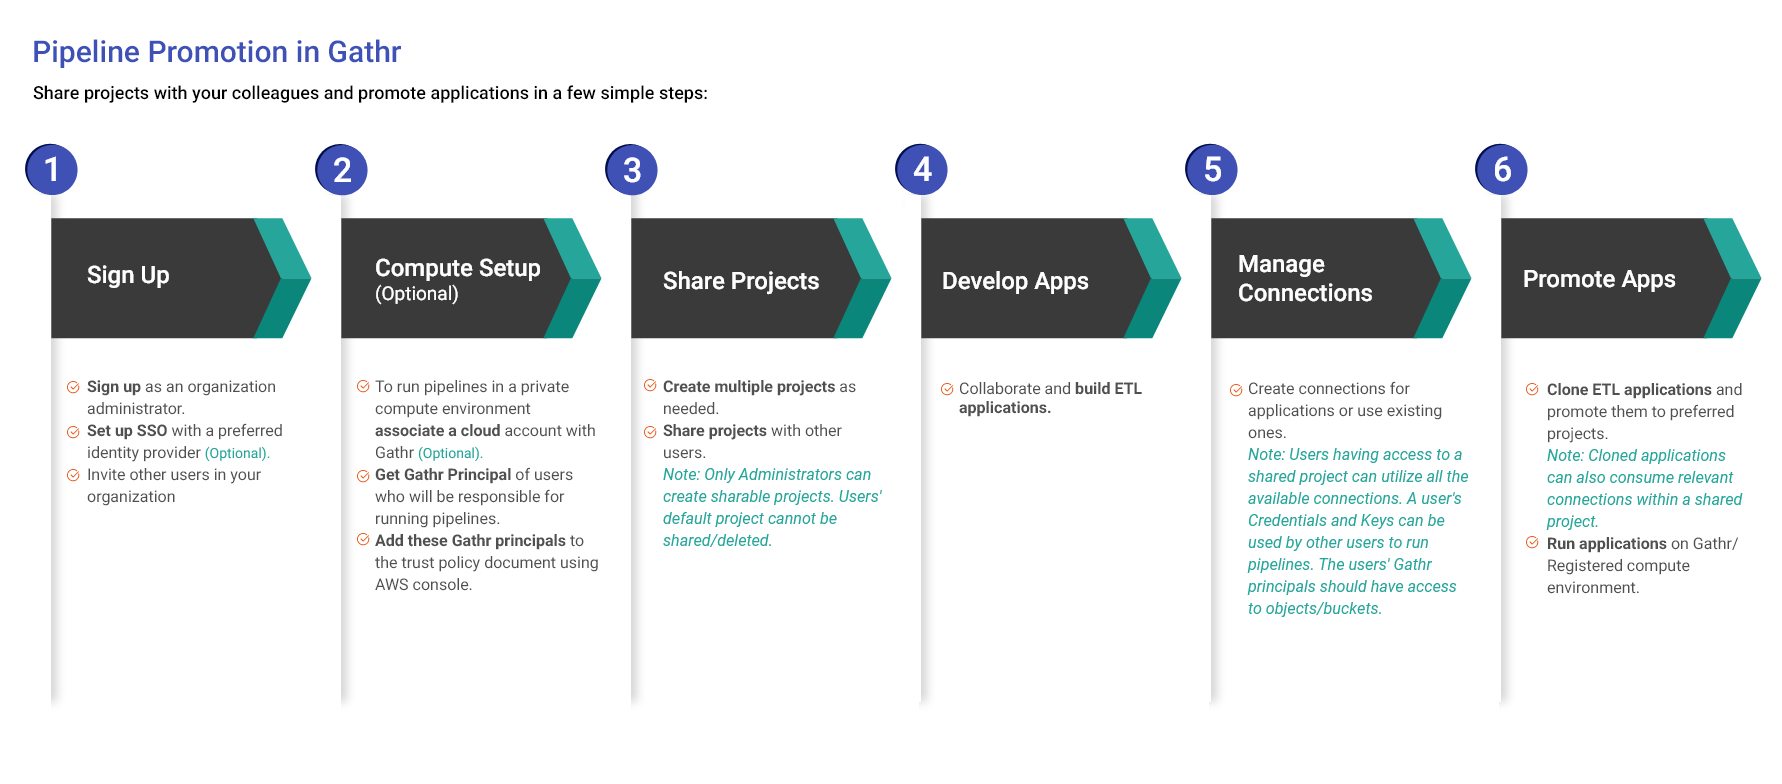Viewport: 1782px width, 784px height.
Task: Click check icon beside 'Run applications'
Action: pyautogui.click(x=1532, y=543)
